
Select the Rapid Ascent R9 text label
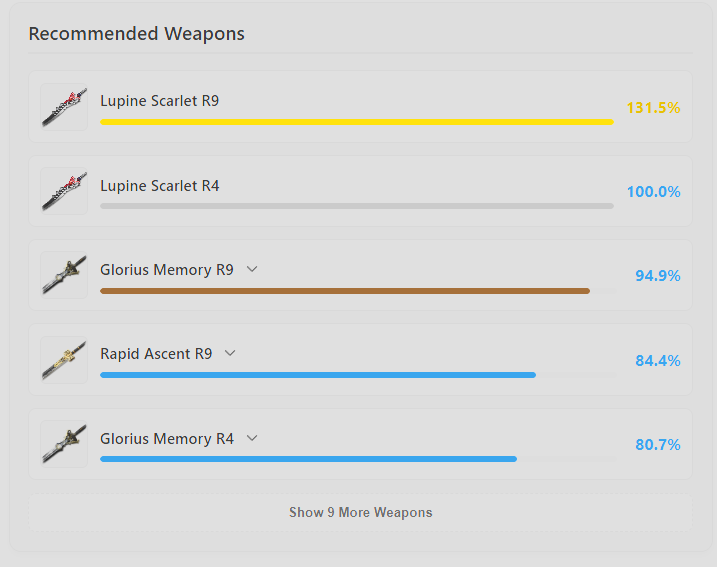(155, 354)
